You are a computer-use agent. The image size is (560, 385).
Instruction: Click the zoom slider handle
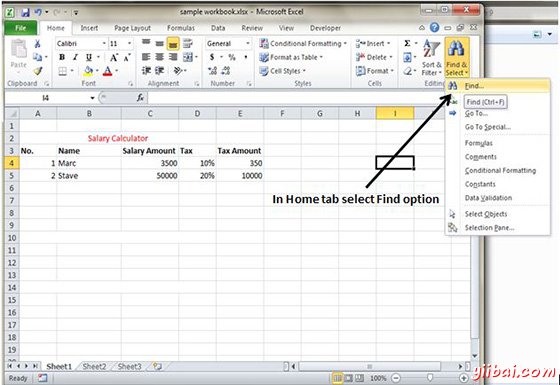pos(430,378)
